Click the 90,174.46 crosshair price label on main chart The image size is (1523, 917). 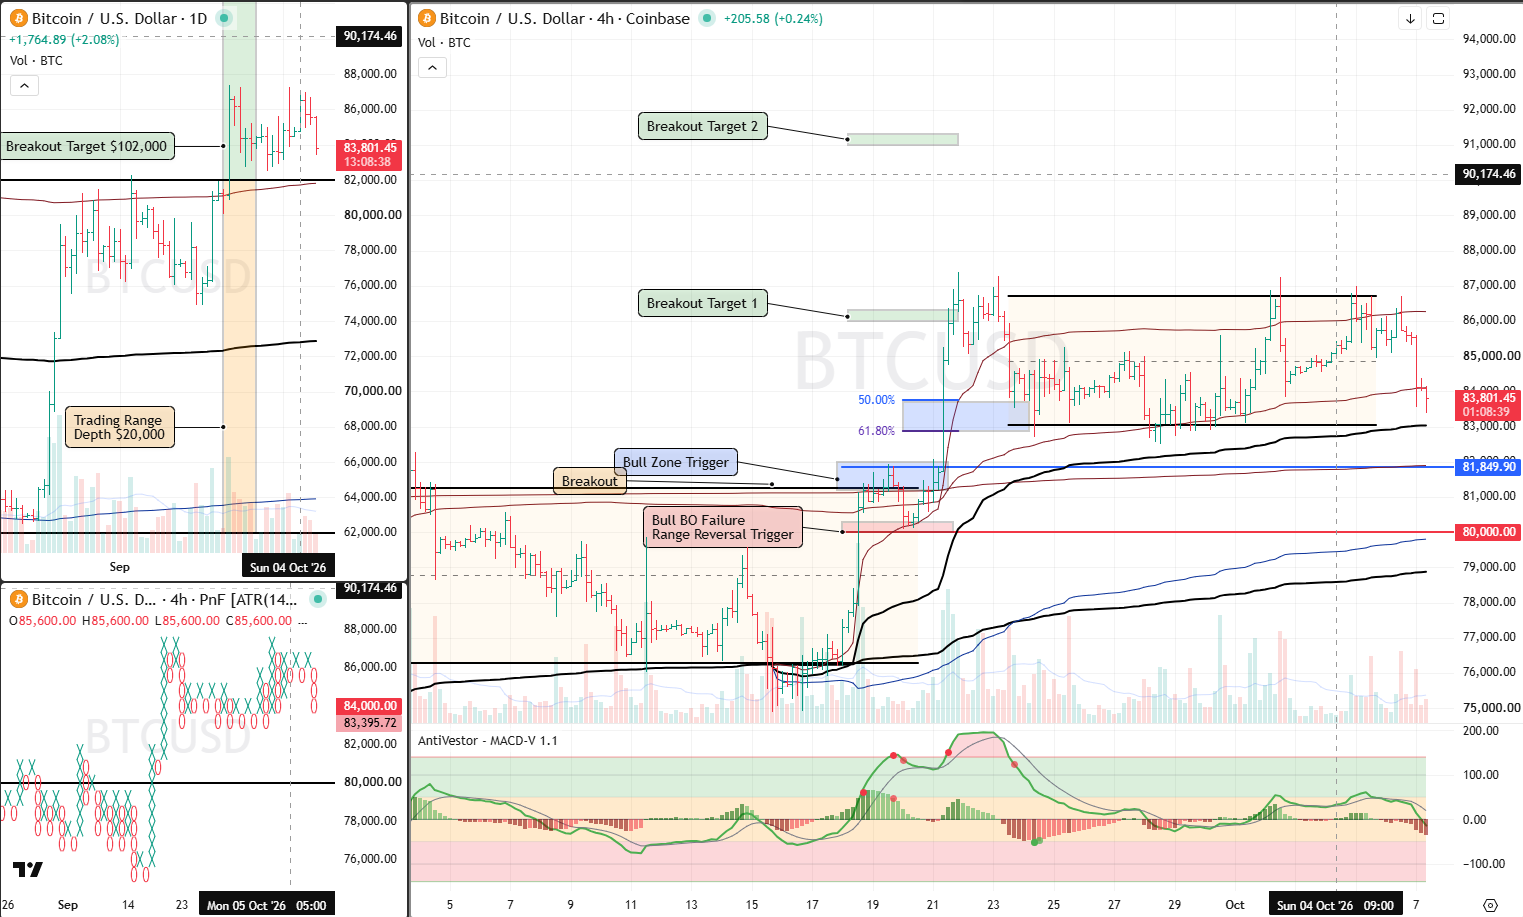1489,174
